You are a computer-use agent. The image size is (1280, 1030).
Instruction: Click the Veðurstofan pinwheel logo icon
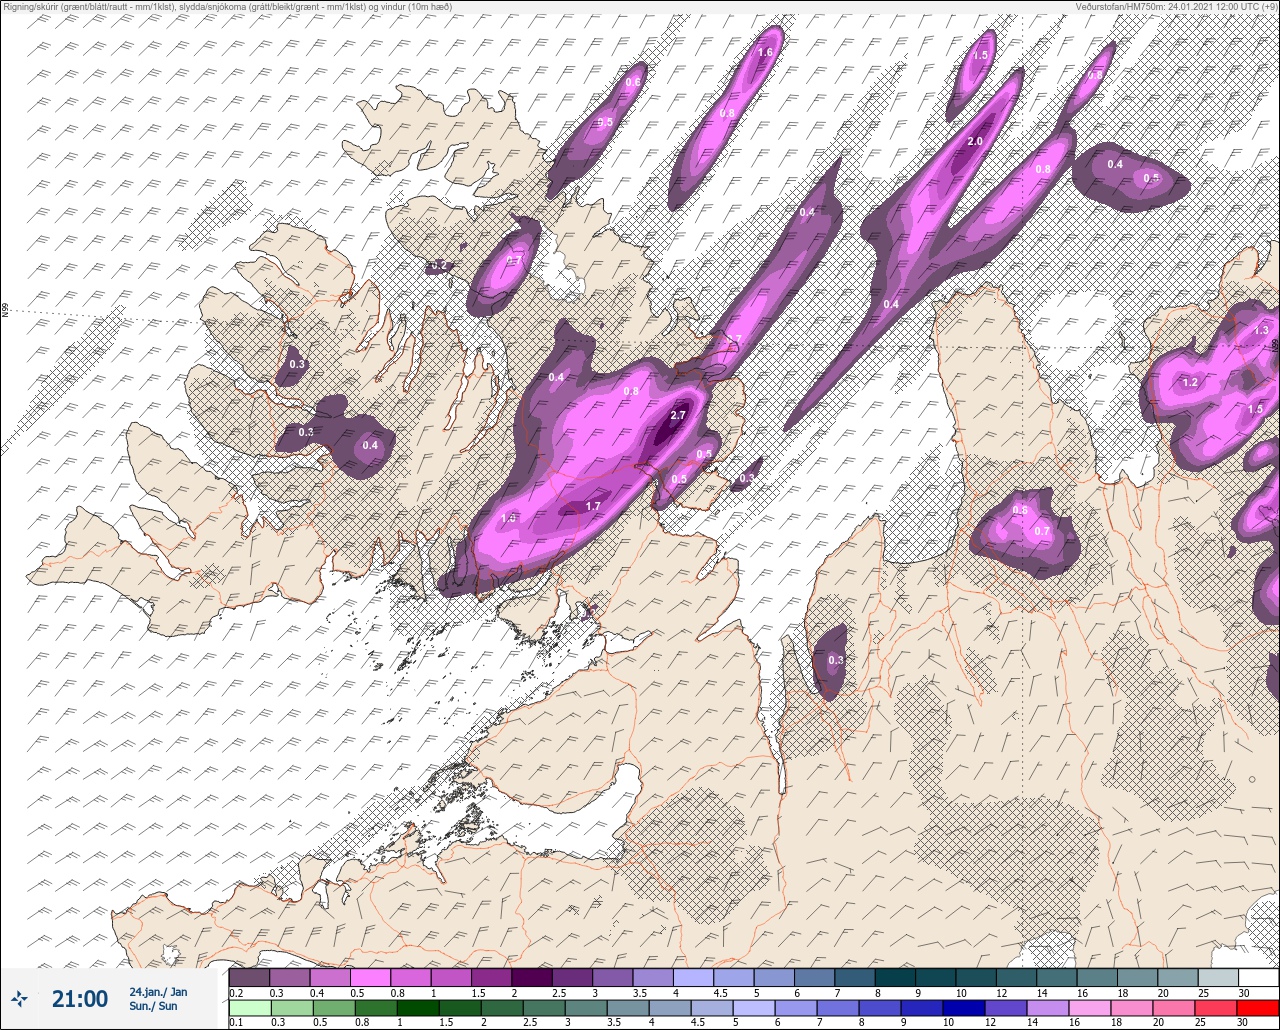click(20, 998)
